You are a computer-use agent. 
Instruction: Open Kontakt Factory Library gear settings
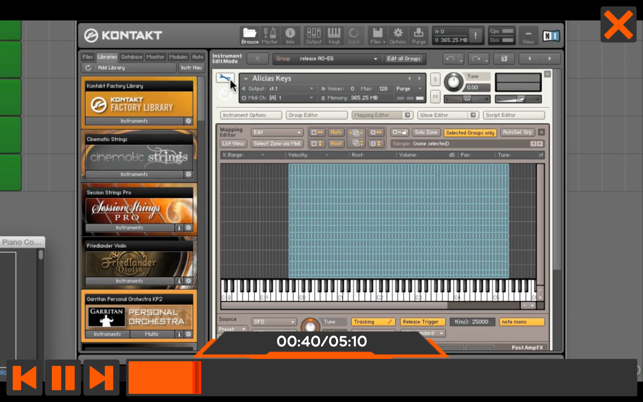click(188, 121)
